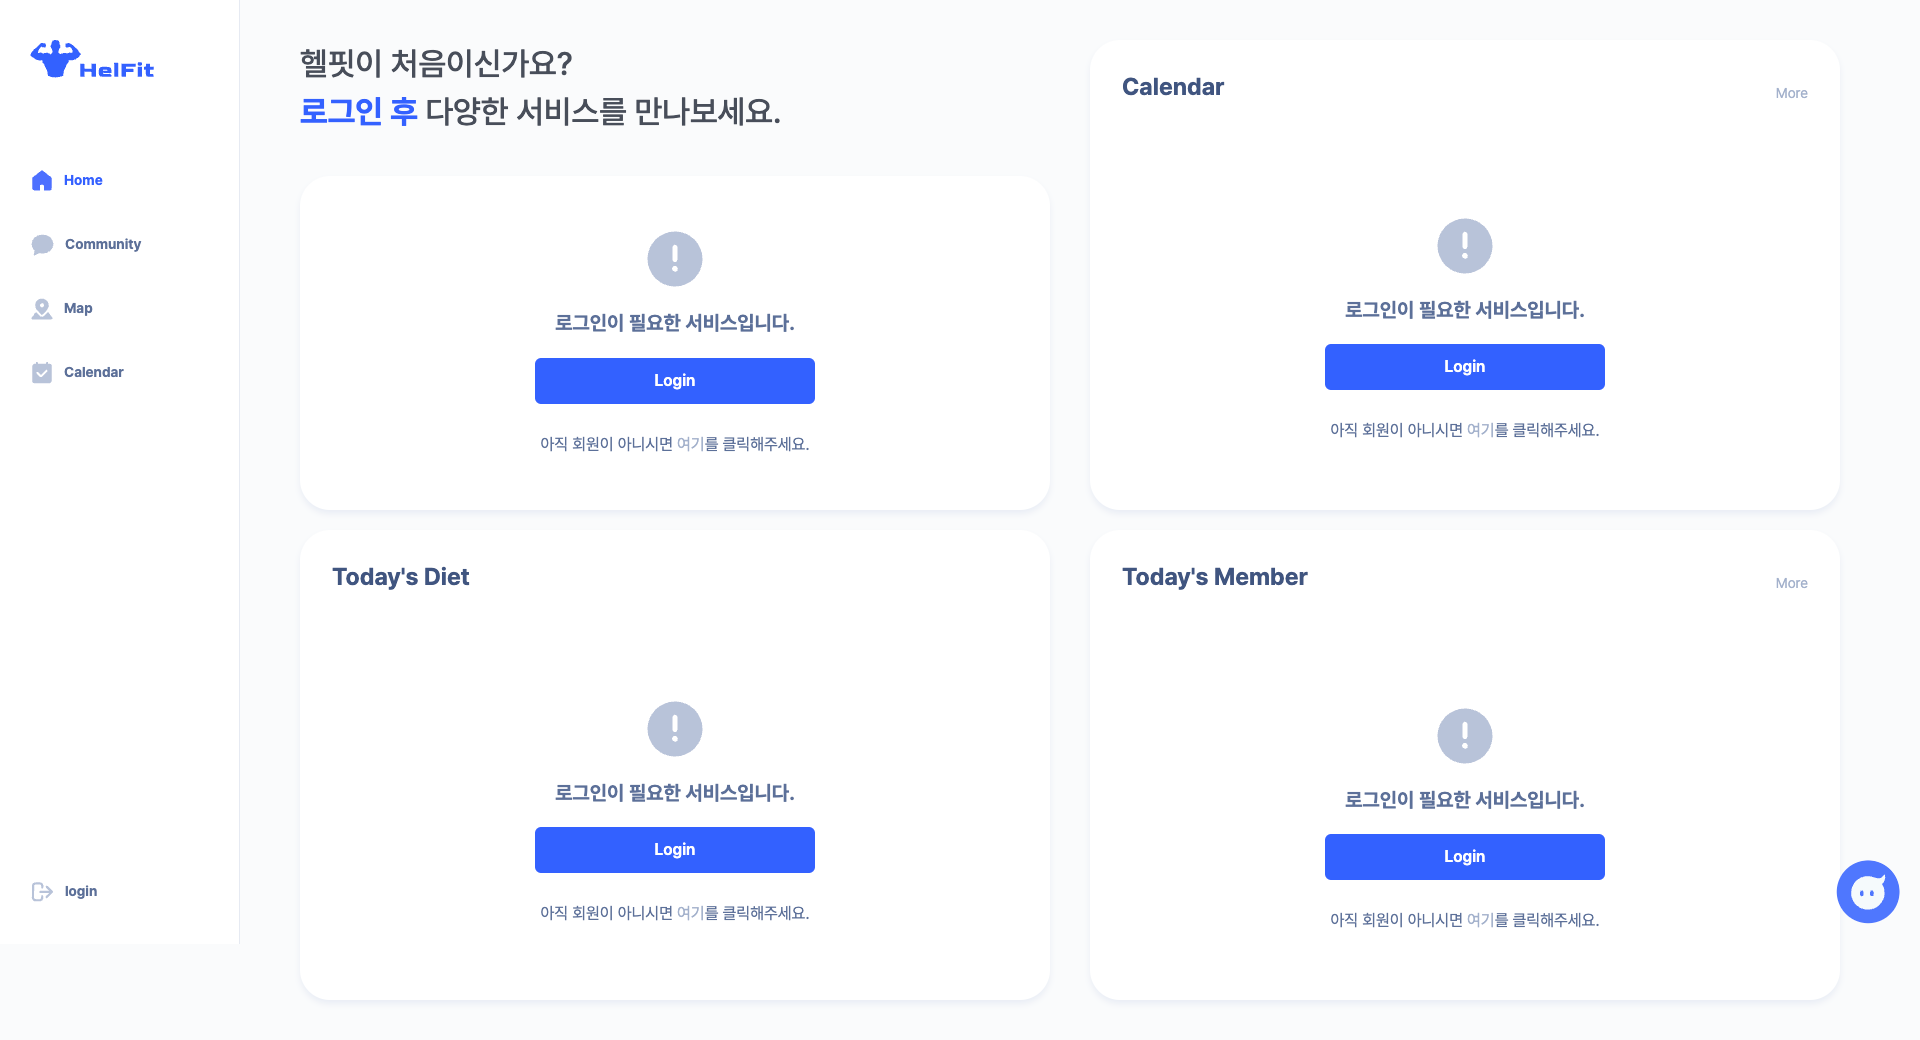The width and height of the screenshot is (1920, 1040).
Task: Click the Calendar check icon in sidebar
Action: (x=42, y=372)
